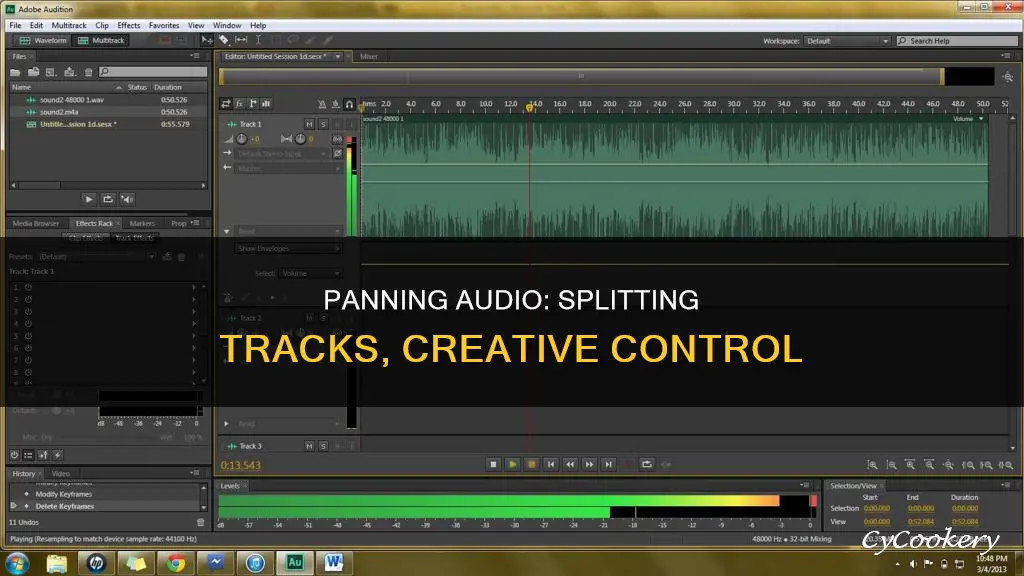Click the Fast Forward transport button
1024x576 pixels.
[589, 464]
